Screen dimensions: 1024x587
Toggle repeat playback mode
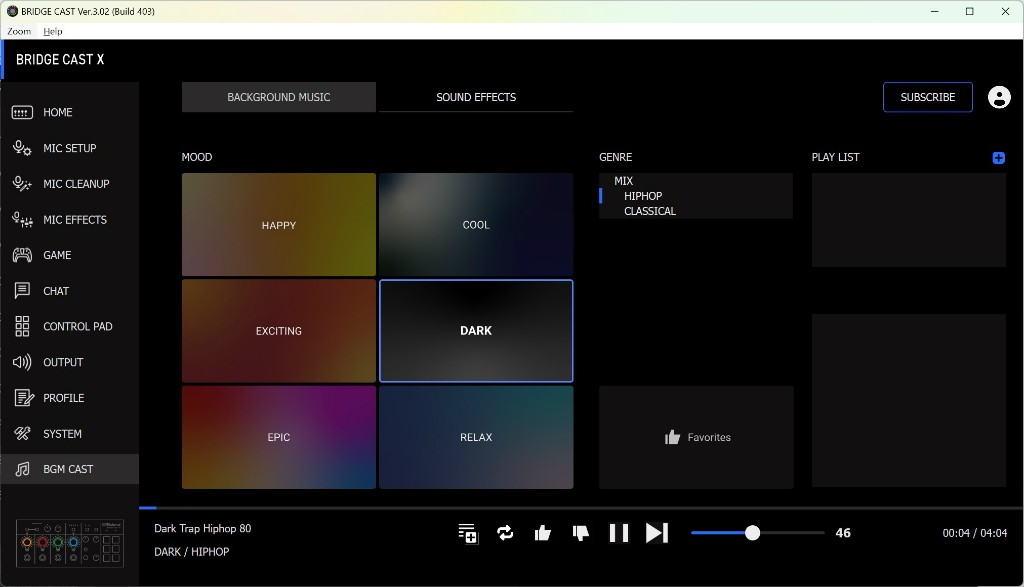click(x=505, y=533)
